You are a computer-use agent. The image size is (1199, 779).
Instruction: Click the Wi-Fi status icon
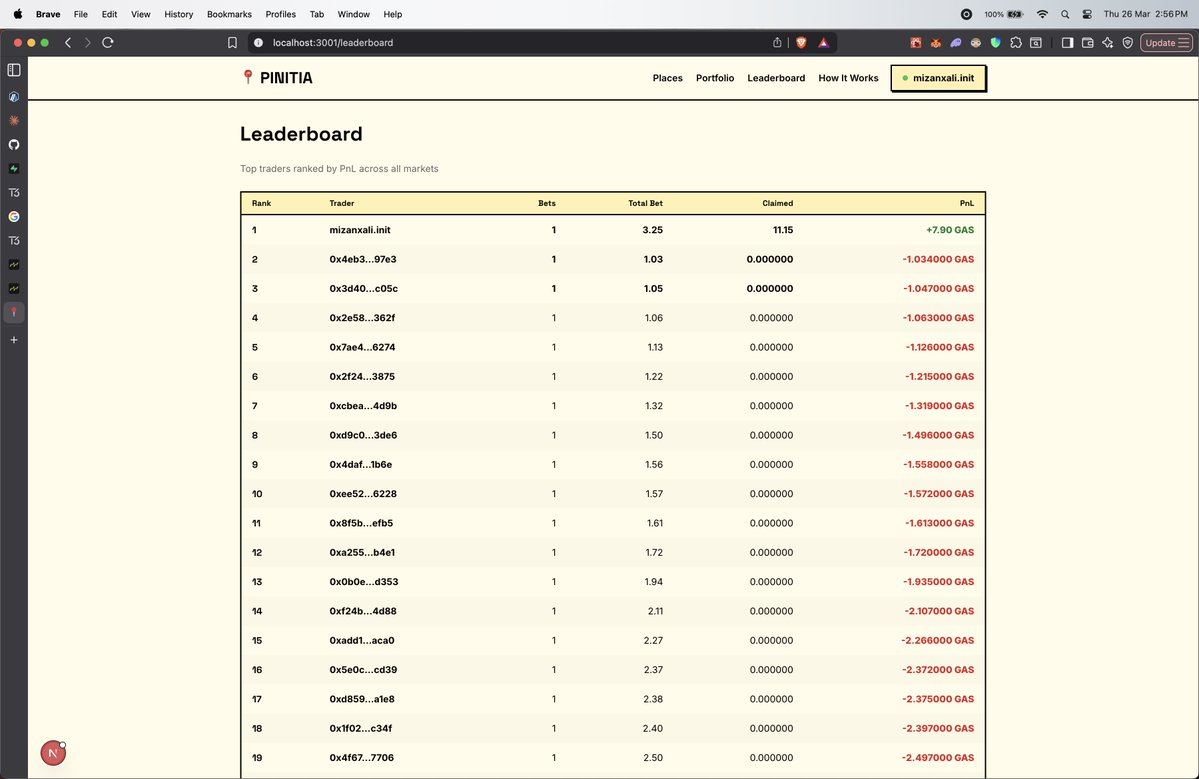coord(1042,14)
